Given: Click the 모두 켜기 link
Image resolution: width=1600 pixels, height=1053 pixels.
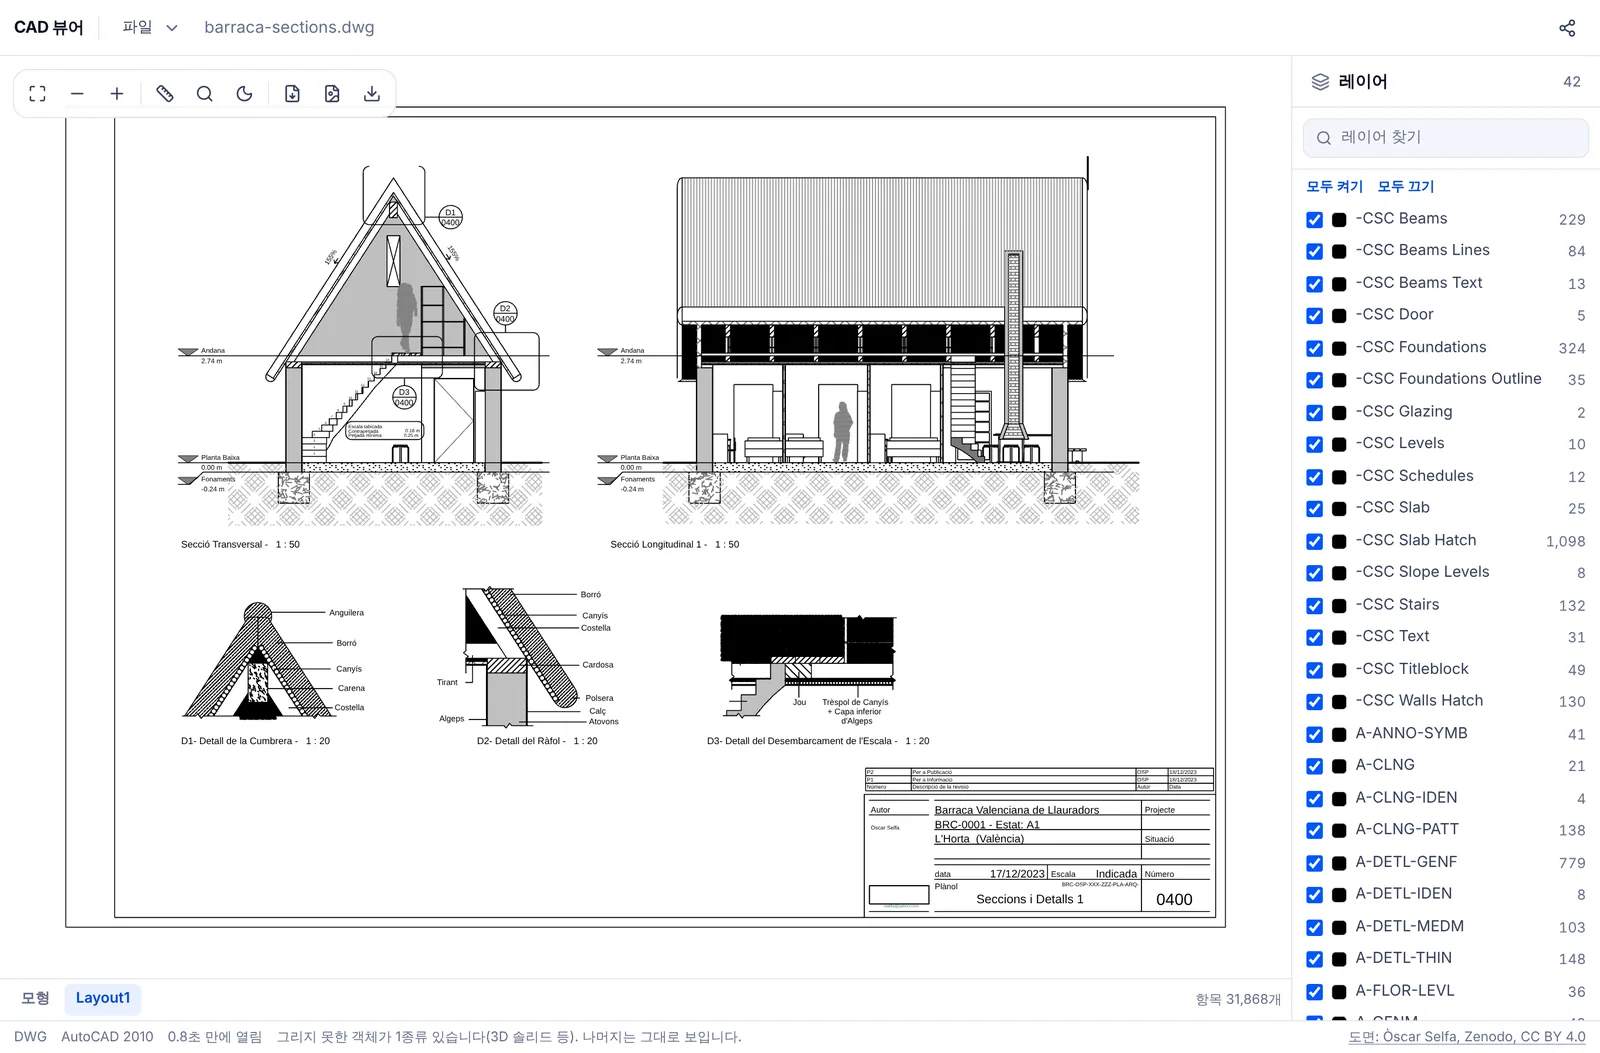Looking at the screenshot, I should point(1334,186).
